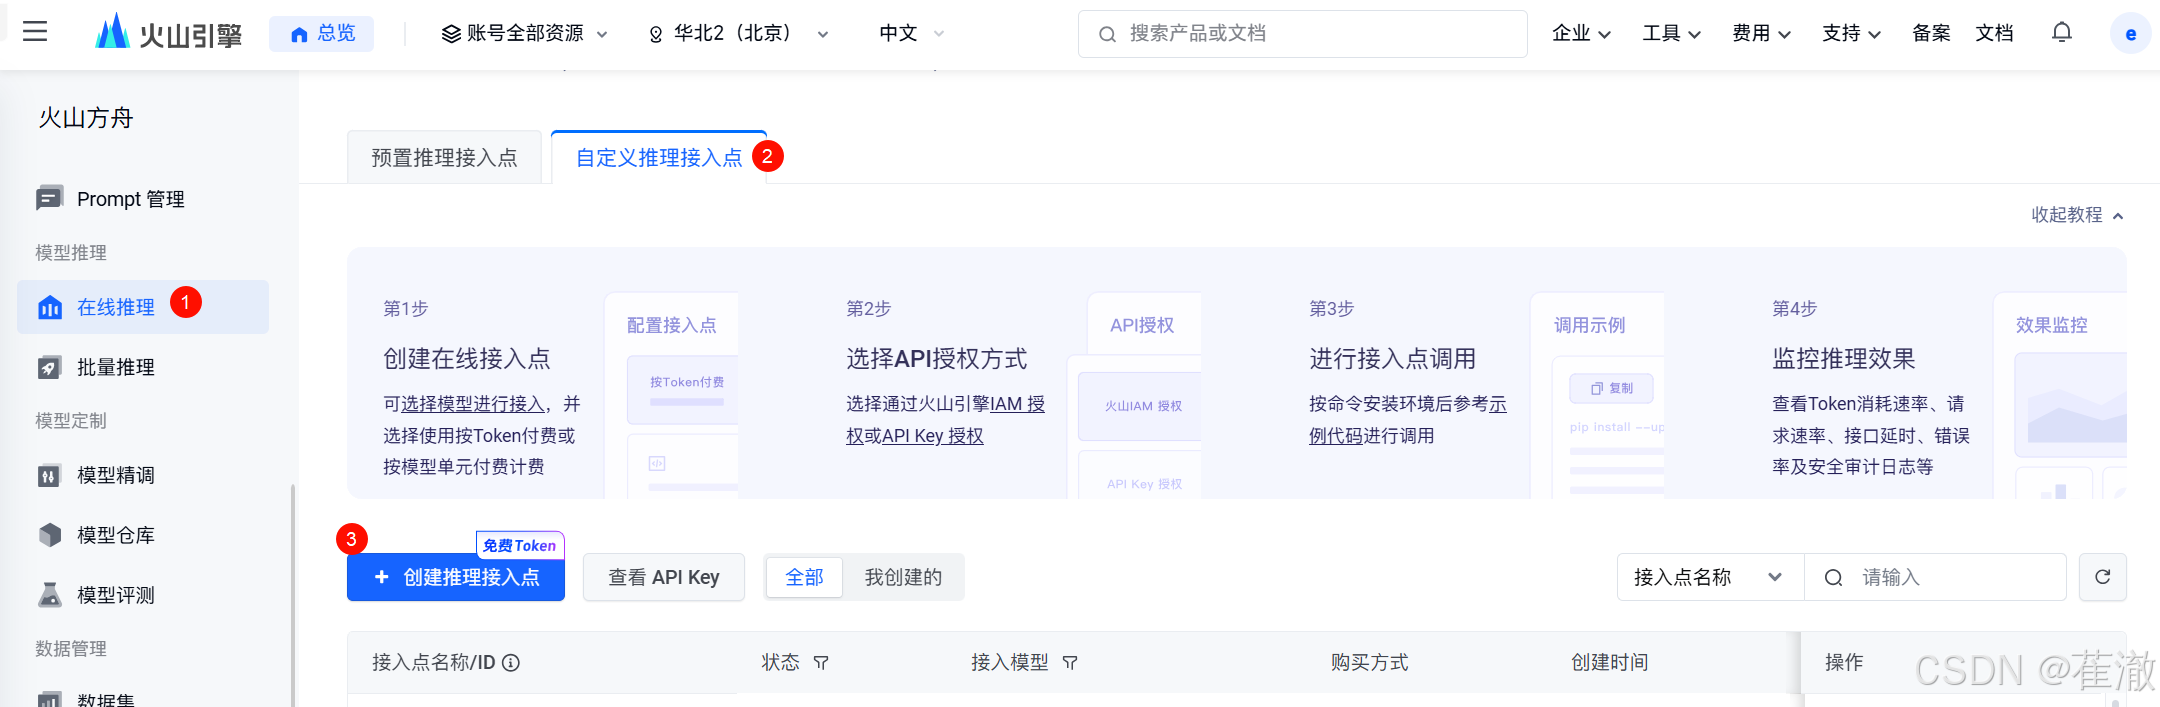2160x707 pixels.
Task: Open the 企业 menu
Action: tap(1581, 33)
